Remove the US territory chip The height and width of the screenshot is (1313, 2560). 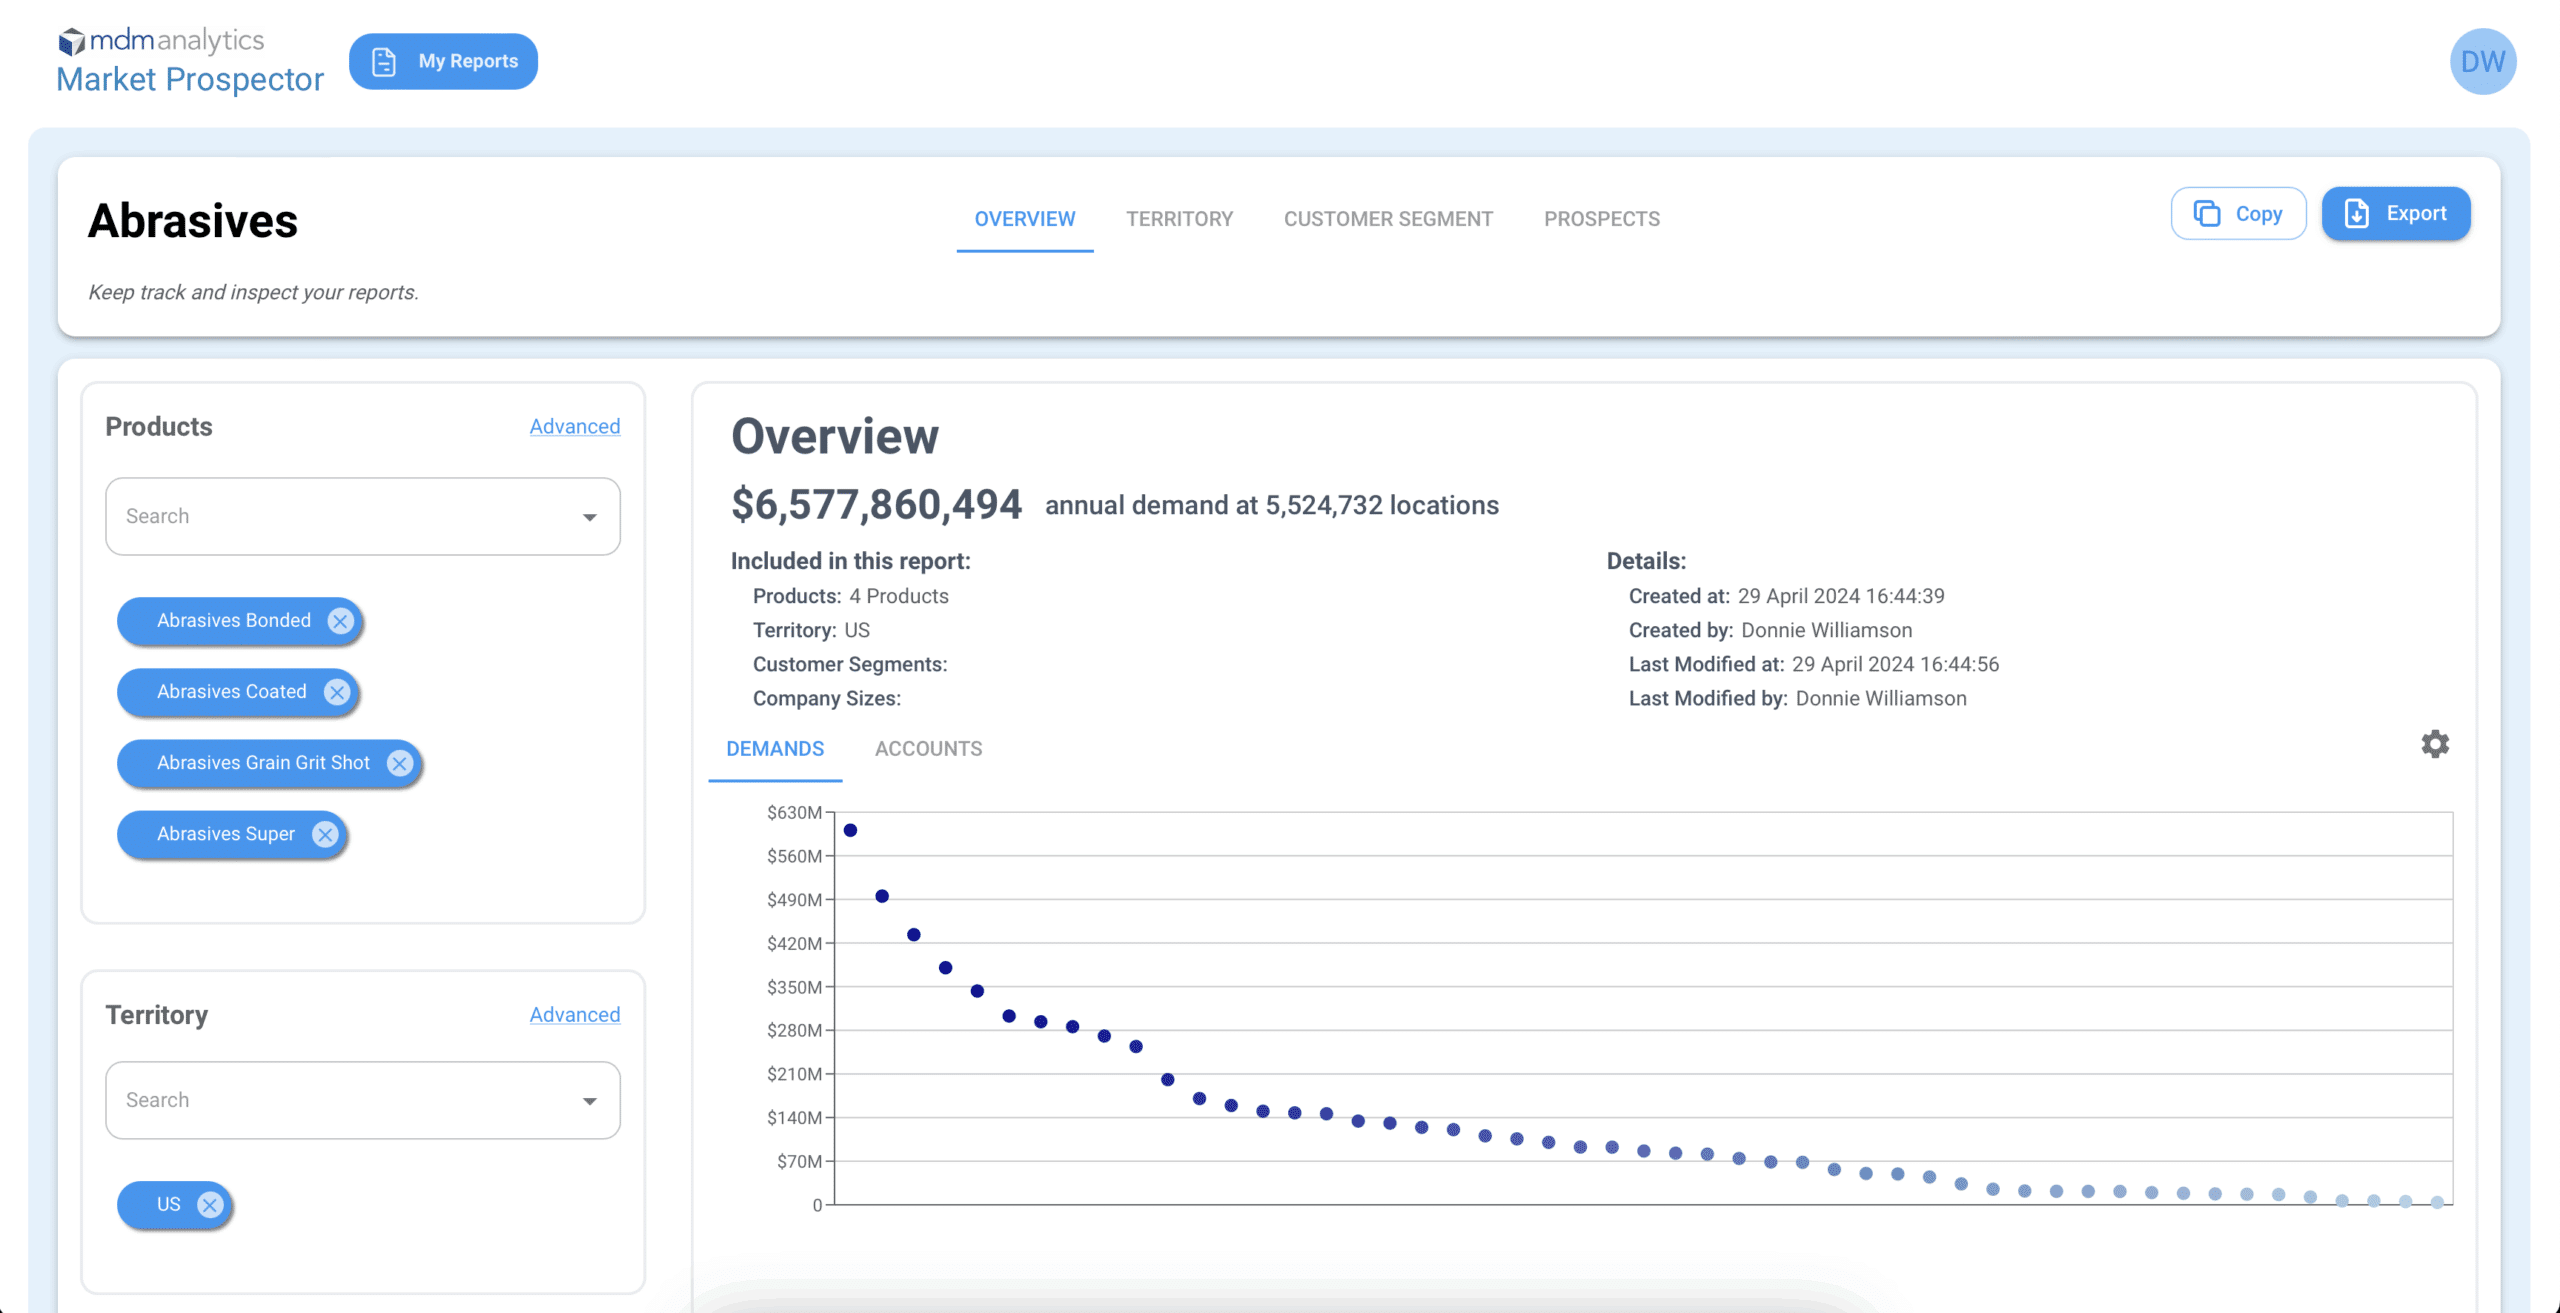[x=209, y=1205]
